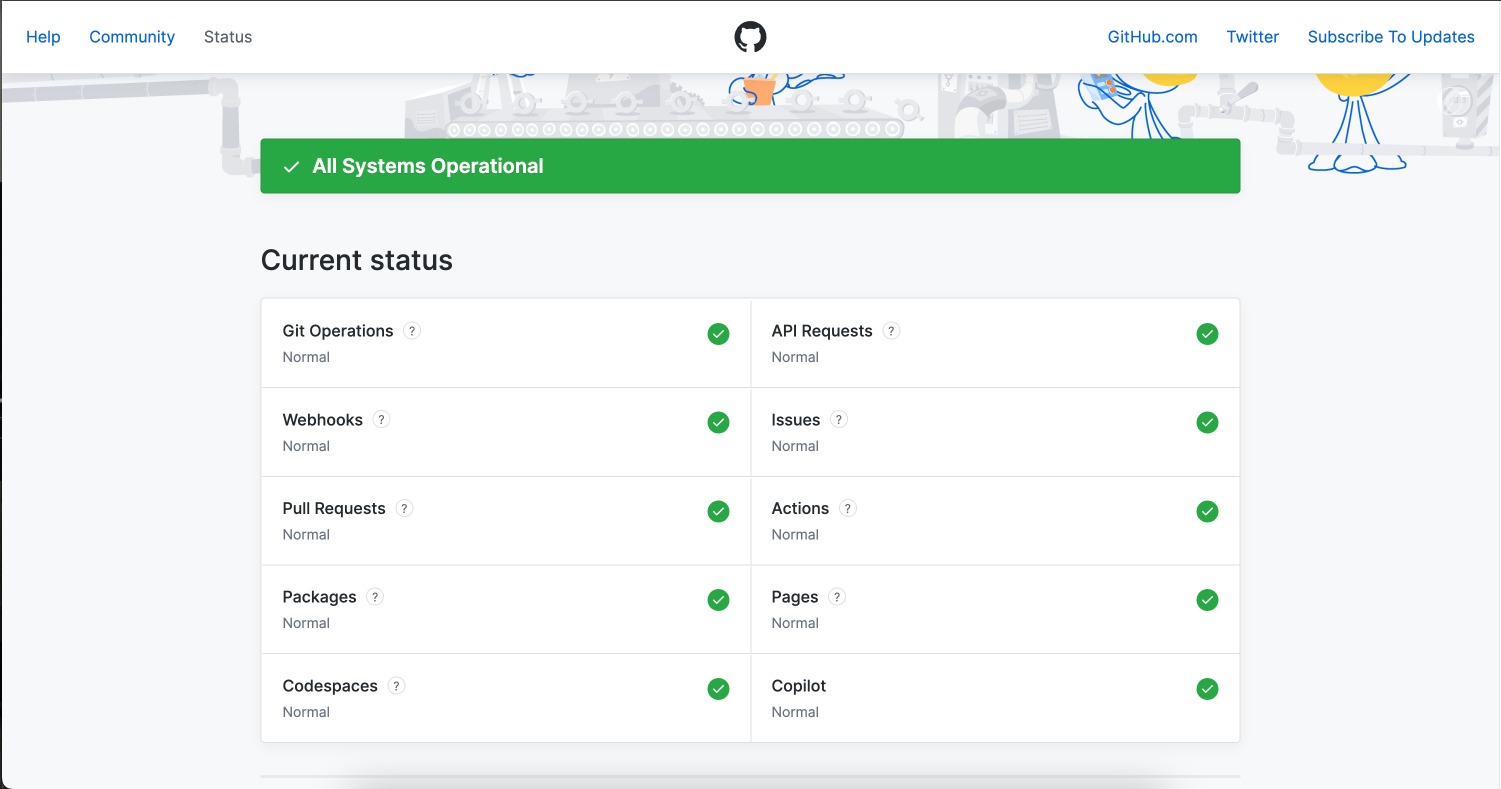Open the Webhooks help question mark
This screenshot has width=1501, height=789.
[381, 420]
